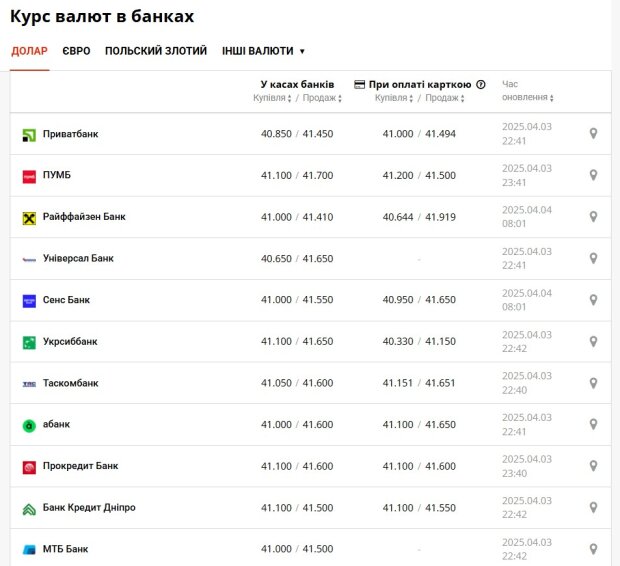Click the red ПУМБ logo
The height and width of the screenshot is (566, 620).
29,176
